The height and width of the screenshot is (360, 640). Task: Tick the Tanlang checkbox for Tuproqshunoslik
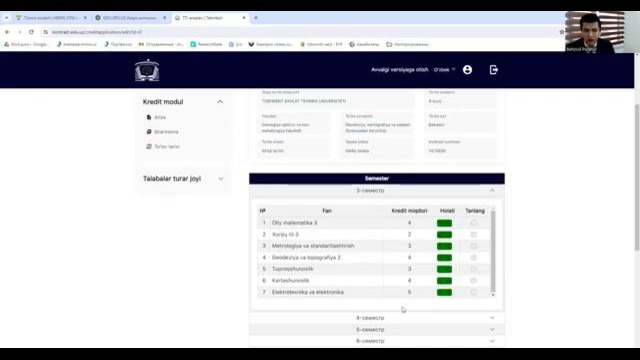[x=473, y=269]
